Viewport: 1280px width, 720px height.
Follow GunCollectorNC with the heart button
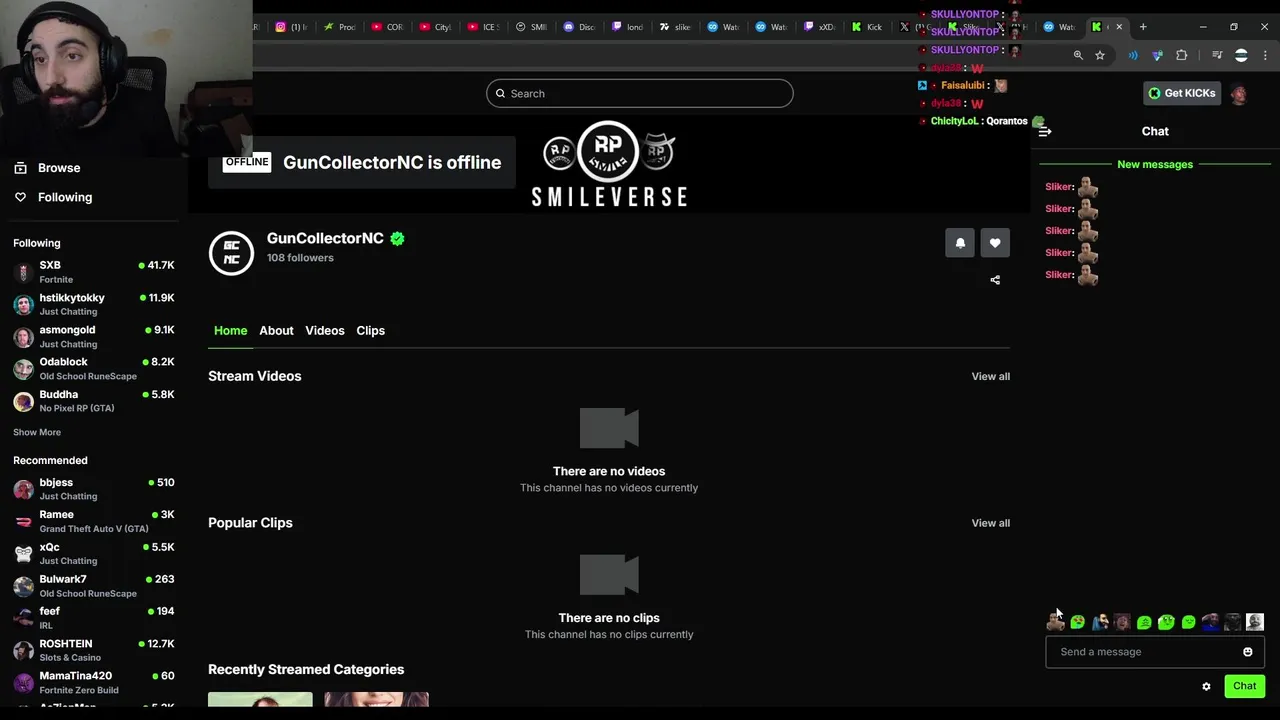tap(995, 243)
